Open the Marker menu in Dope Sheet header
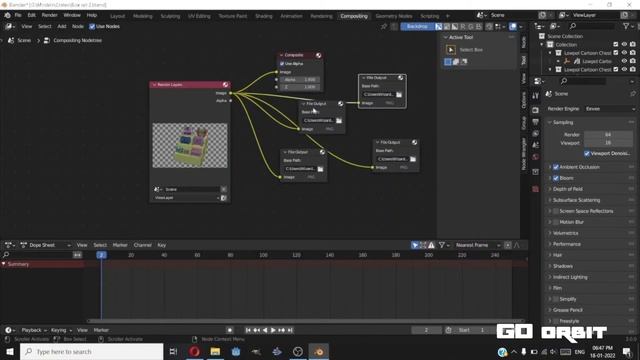The image size is (640, 360). point(120,245)
